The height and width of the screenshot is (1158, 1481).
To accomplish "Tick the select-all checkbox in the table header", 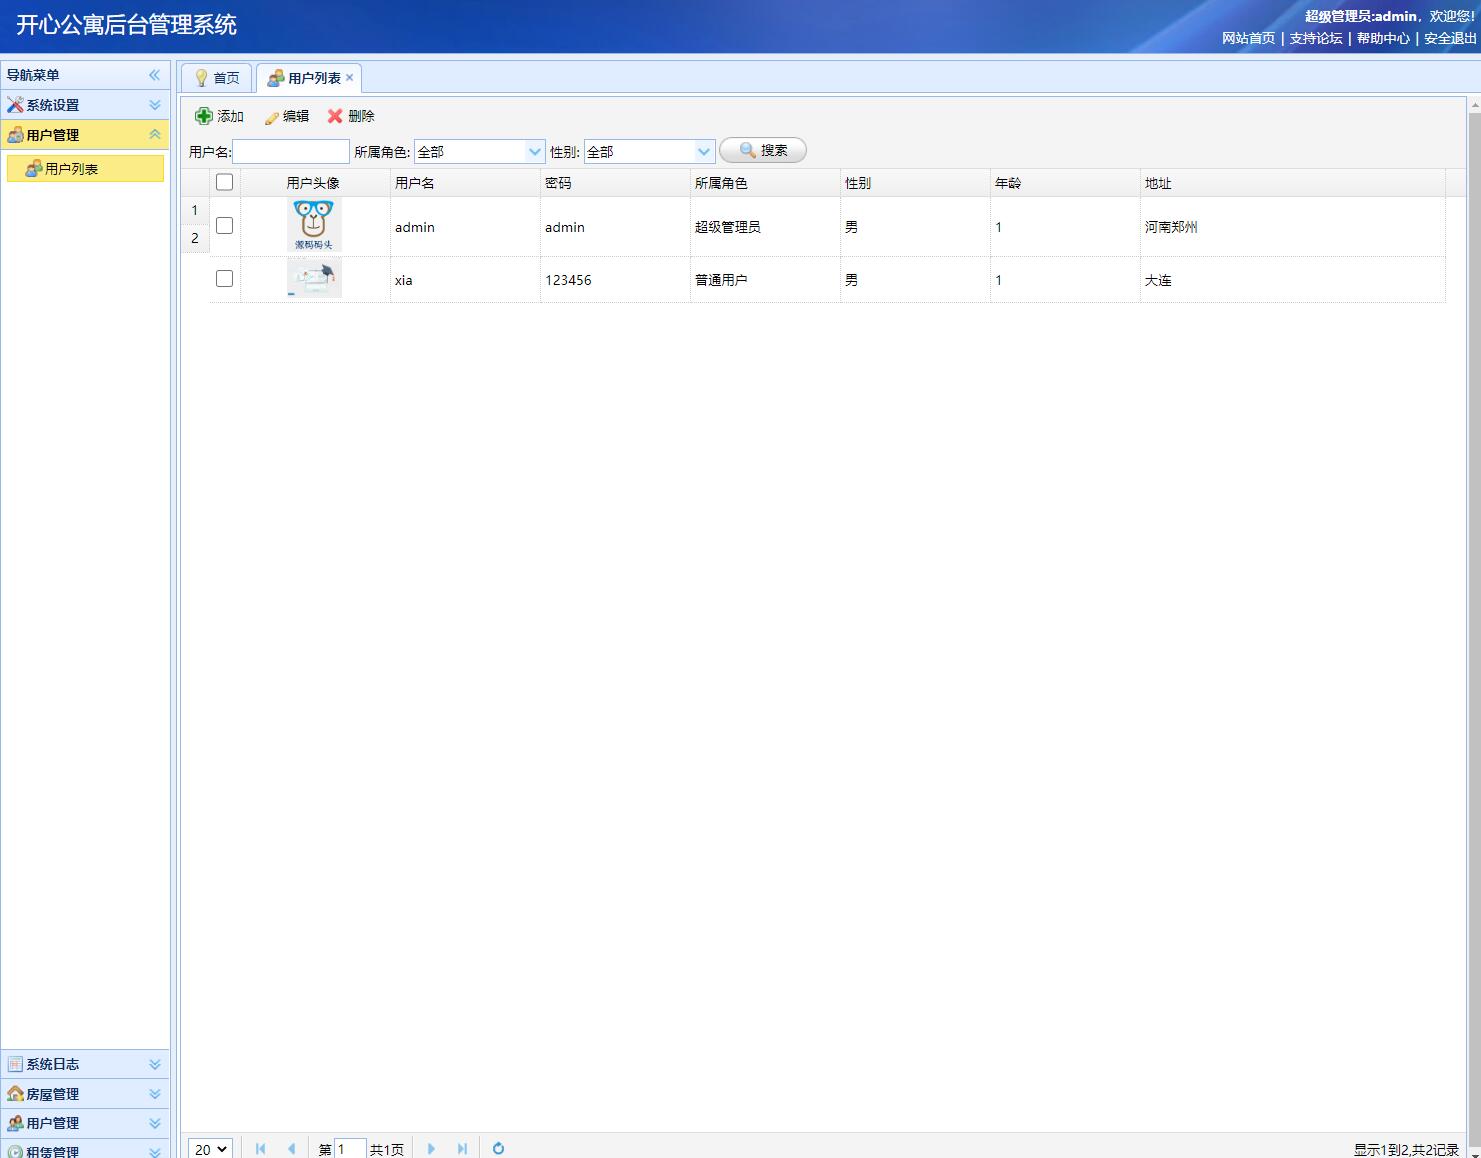I will click(x=224, y=182).
